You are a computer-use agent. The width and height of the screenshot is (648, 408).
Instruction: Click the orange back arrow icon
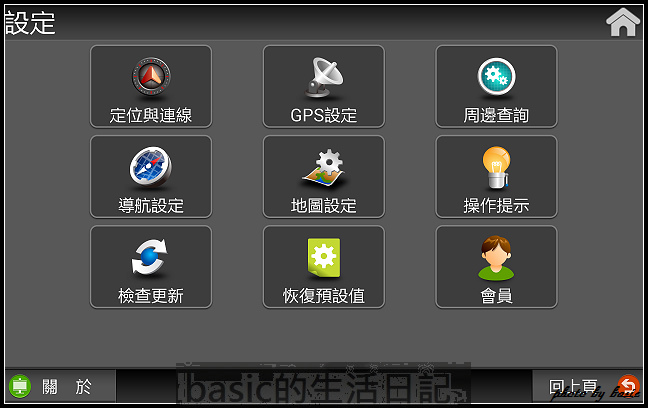[628, 386]
